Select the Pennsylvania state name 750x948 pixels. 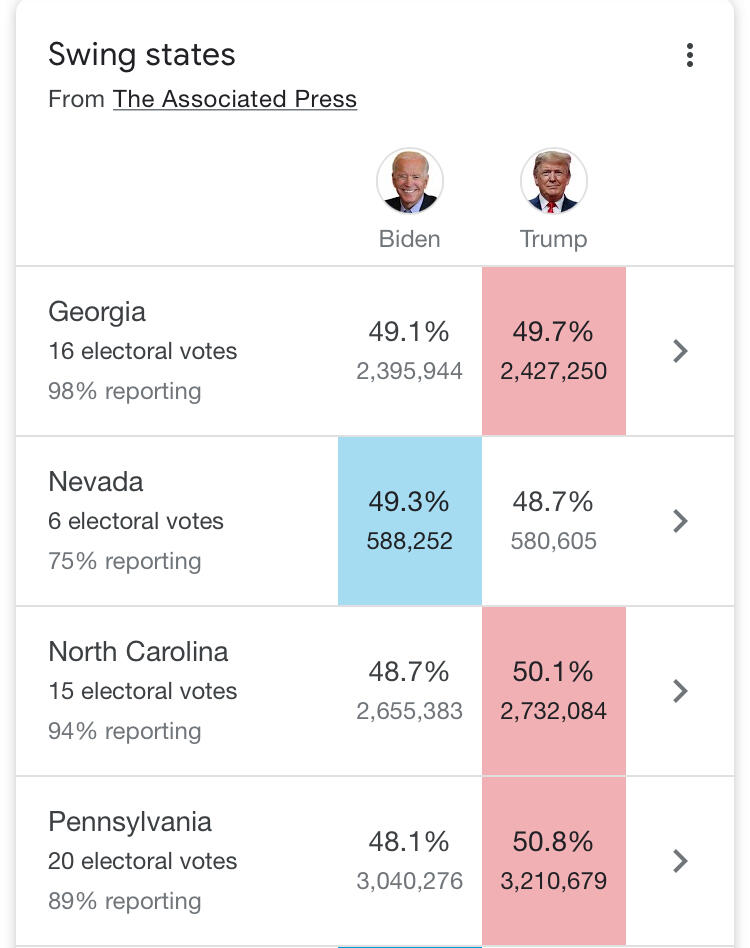click(x=130, y=822)
